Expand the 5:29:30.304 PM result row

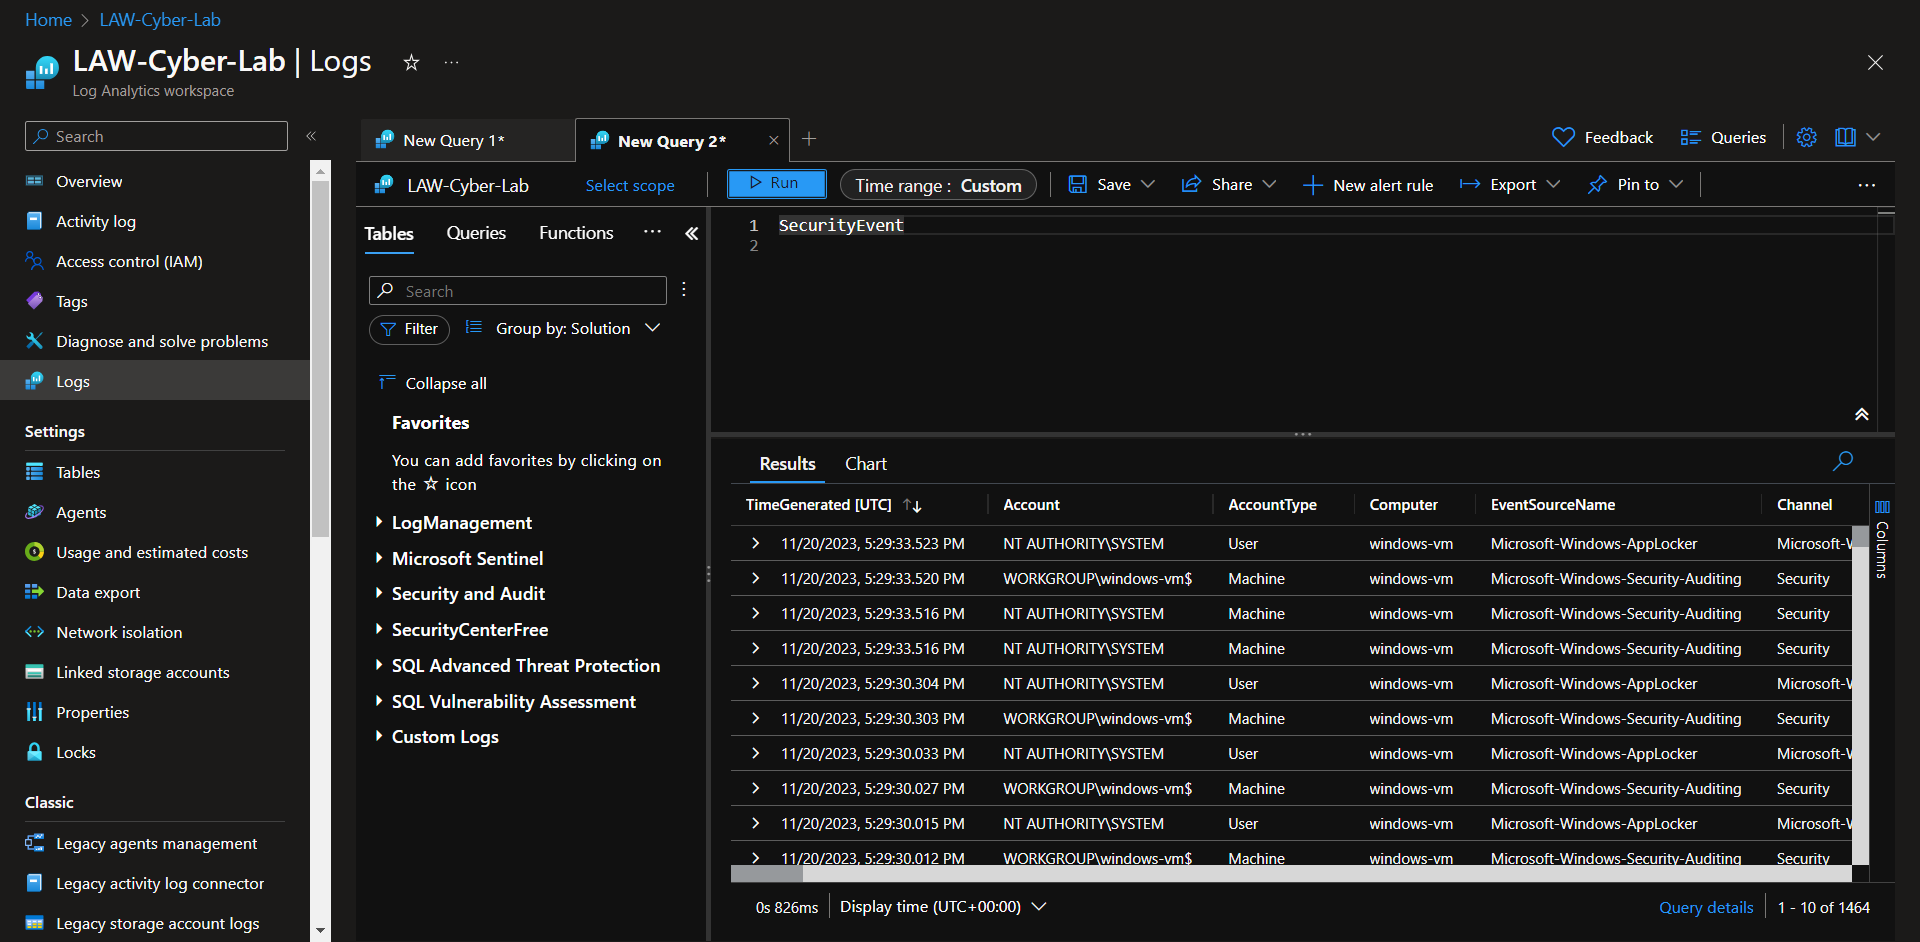click(756, 683)
